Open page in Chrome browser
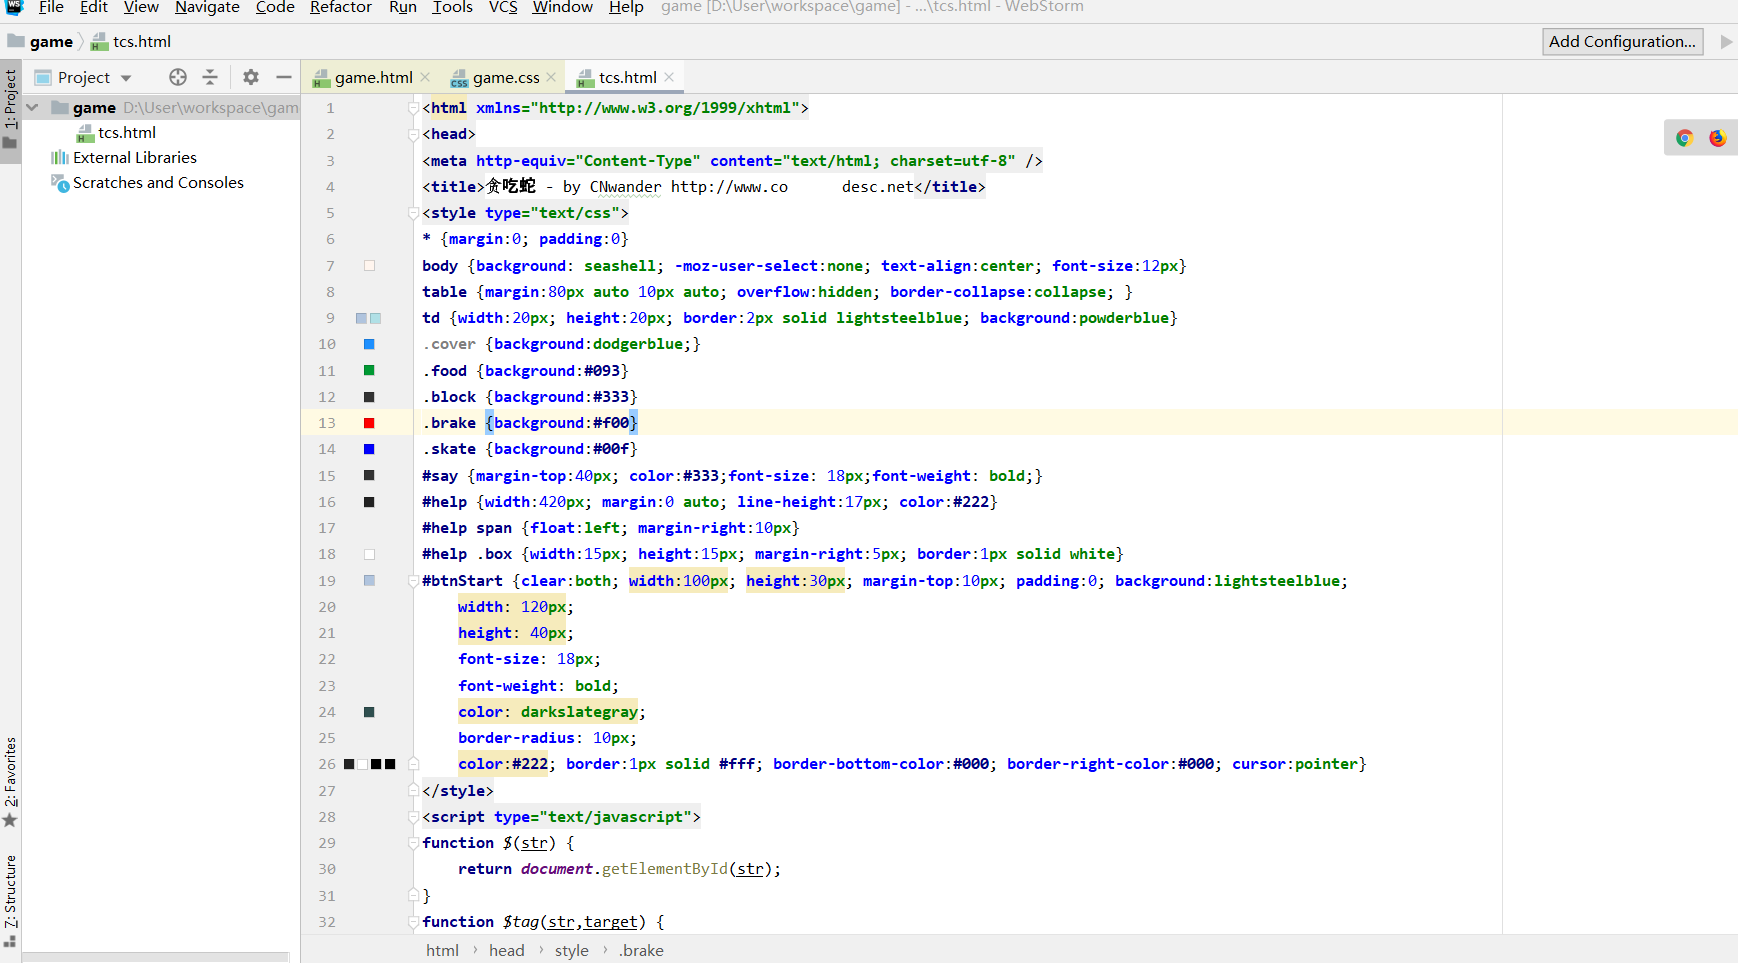The height and width of the screenshot is (963, 1738). [x=1685, y=138]
